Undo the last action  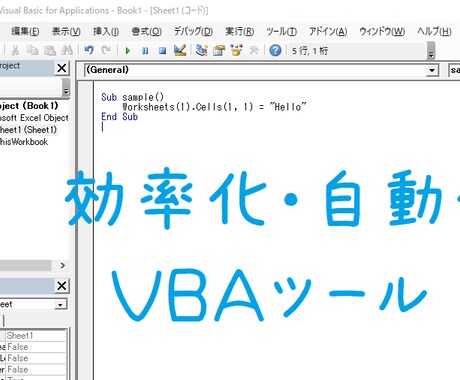click(89, 51)
